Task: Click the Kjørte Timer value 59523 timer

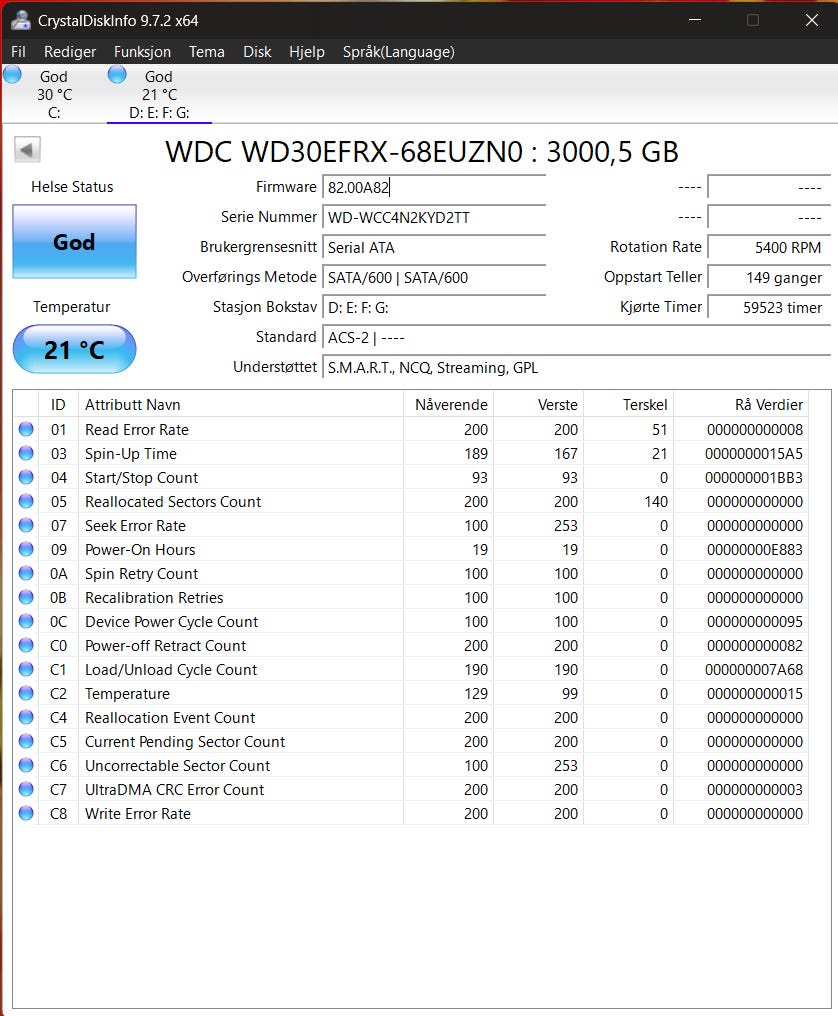Action: coord(769,307)
